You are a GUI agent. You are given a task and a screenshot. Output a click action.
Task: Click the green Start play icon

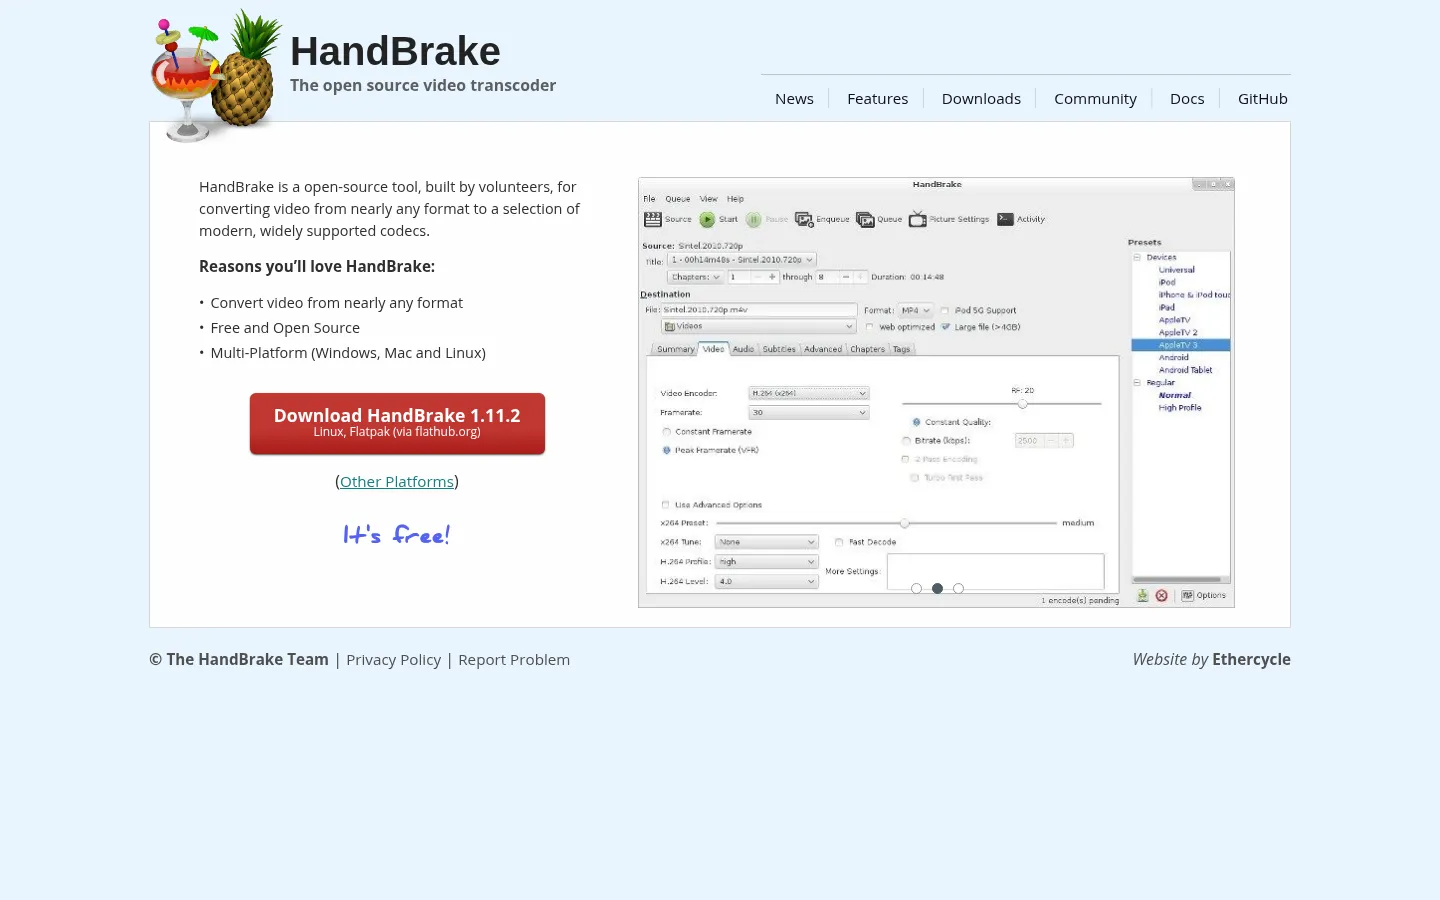click(x=707, y=219)
